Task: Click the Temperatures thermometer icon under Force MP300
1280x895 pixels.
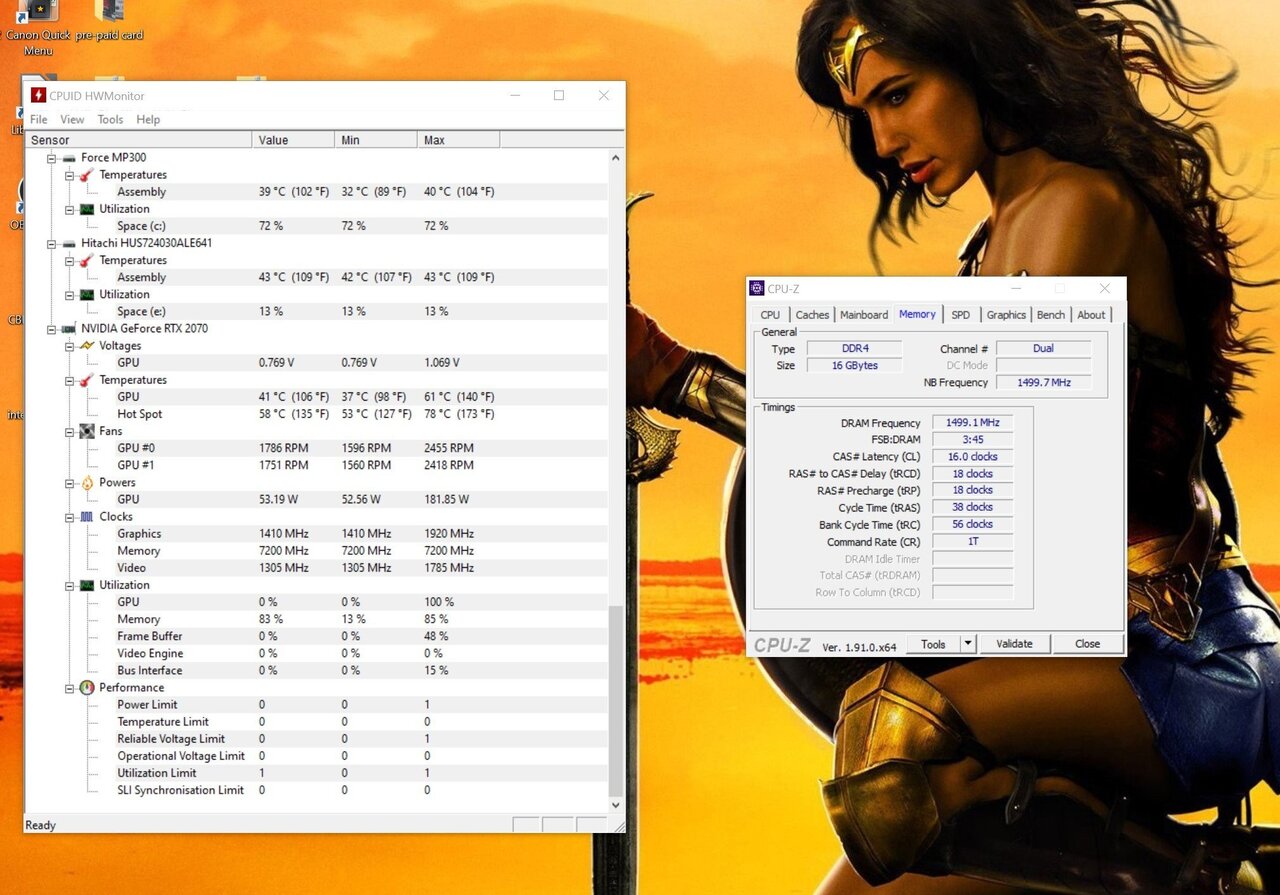Action: pos(88,174)
